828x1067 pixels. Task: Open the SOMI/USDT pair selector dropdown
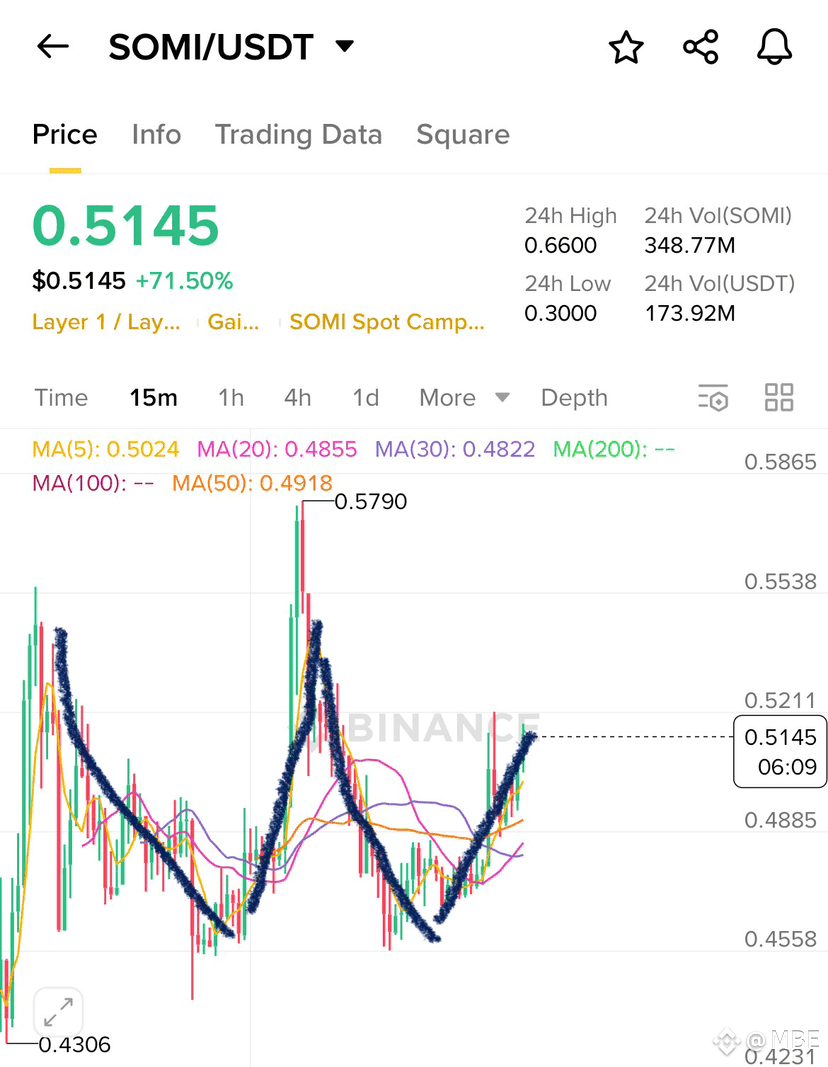(344, 46)
